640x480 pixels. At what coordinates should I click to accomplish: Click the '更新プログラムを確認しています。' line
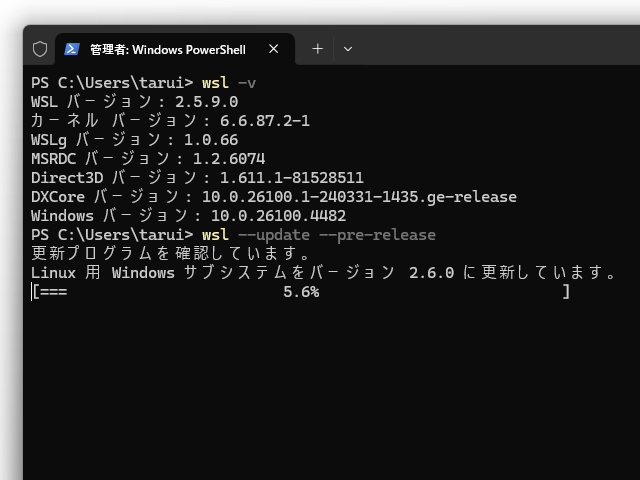pyautogui.click(x=171, y=253)
